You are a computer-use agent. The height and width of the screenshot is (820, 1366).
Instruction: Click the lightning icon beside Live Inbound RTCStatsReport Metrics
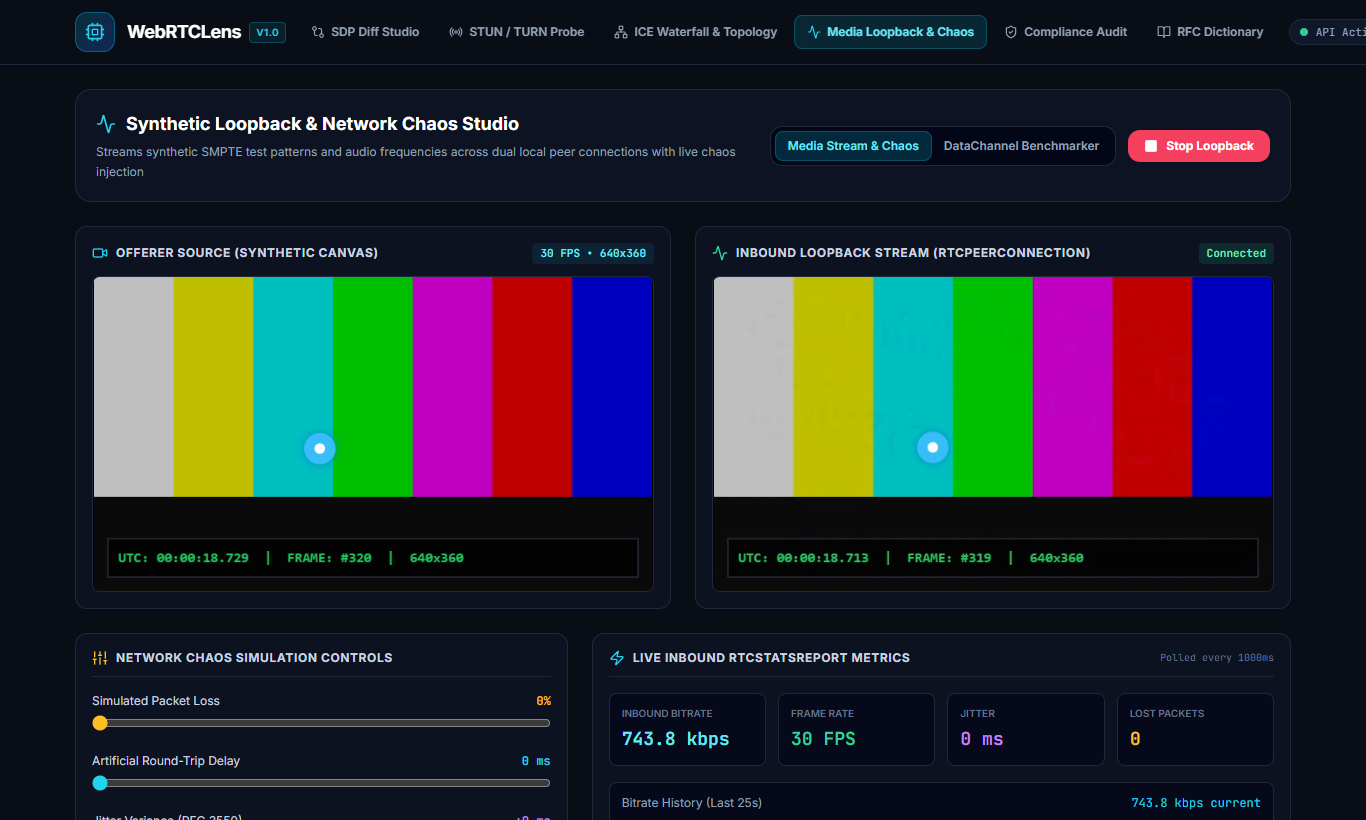point(617,658)
